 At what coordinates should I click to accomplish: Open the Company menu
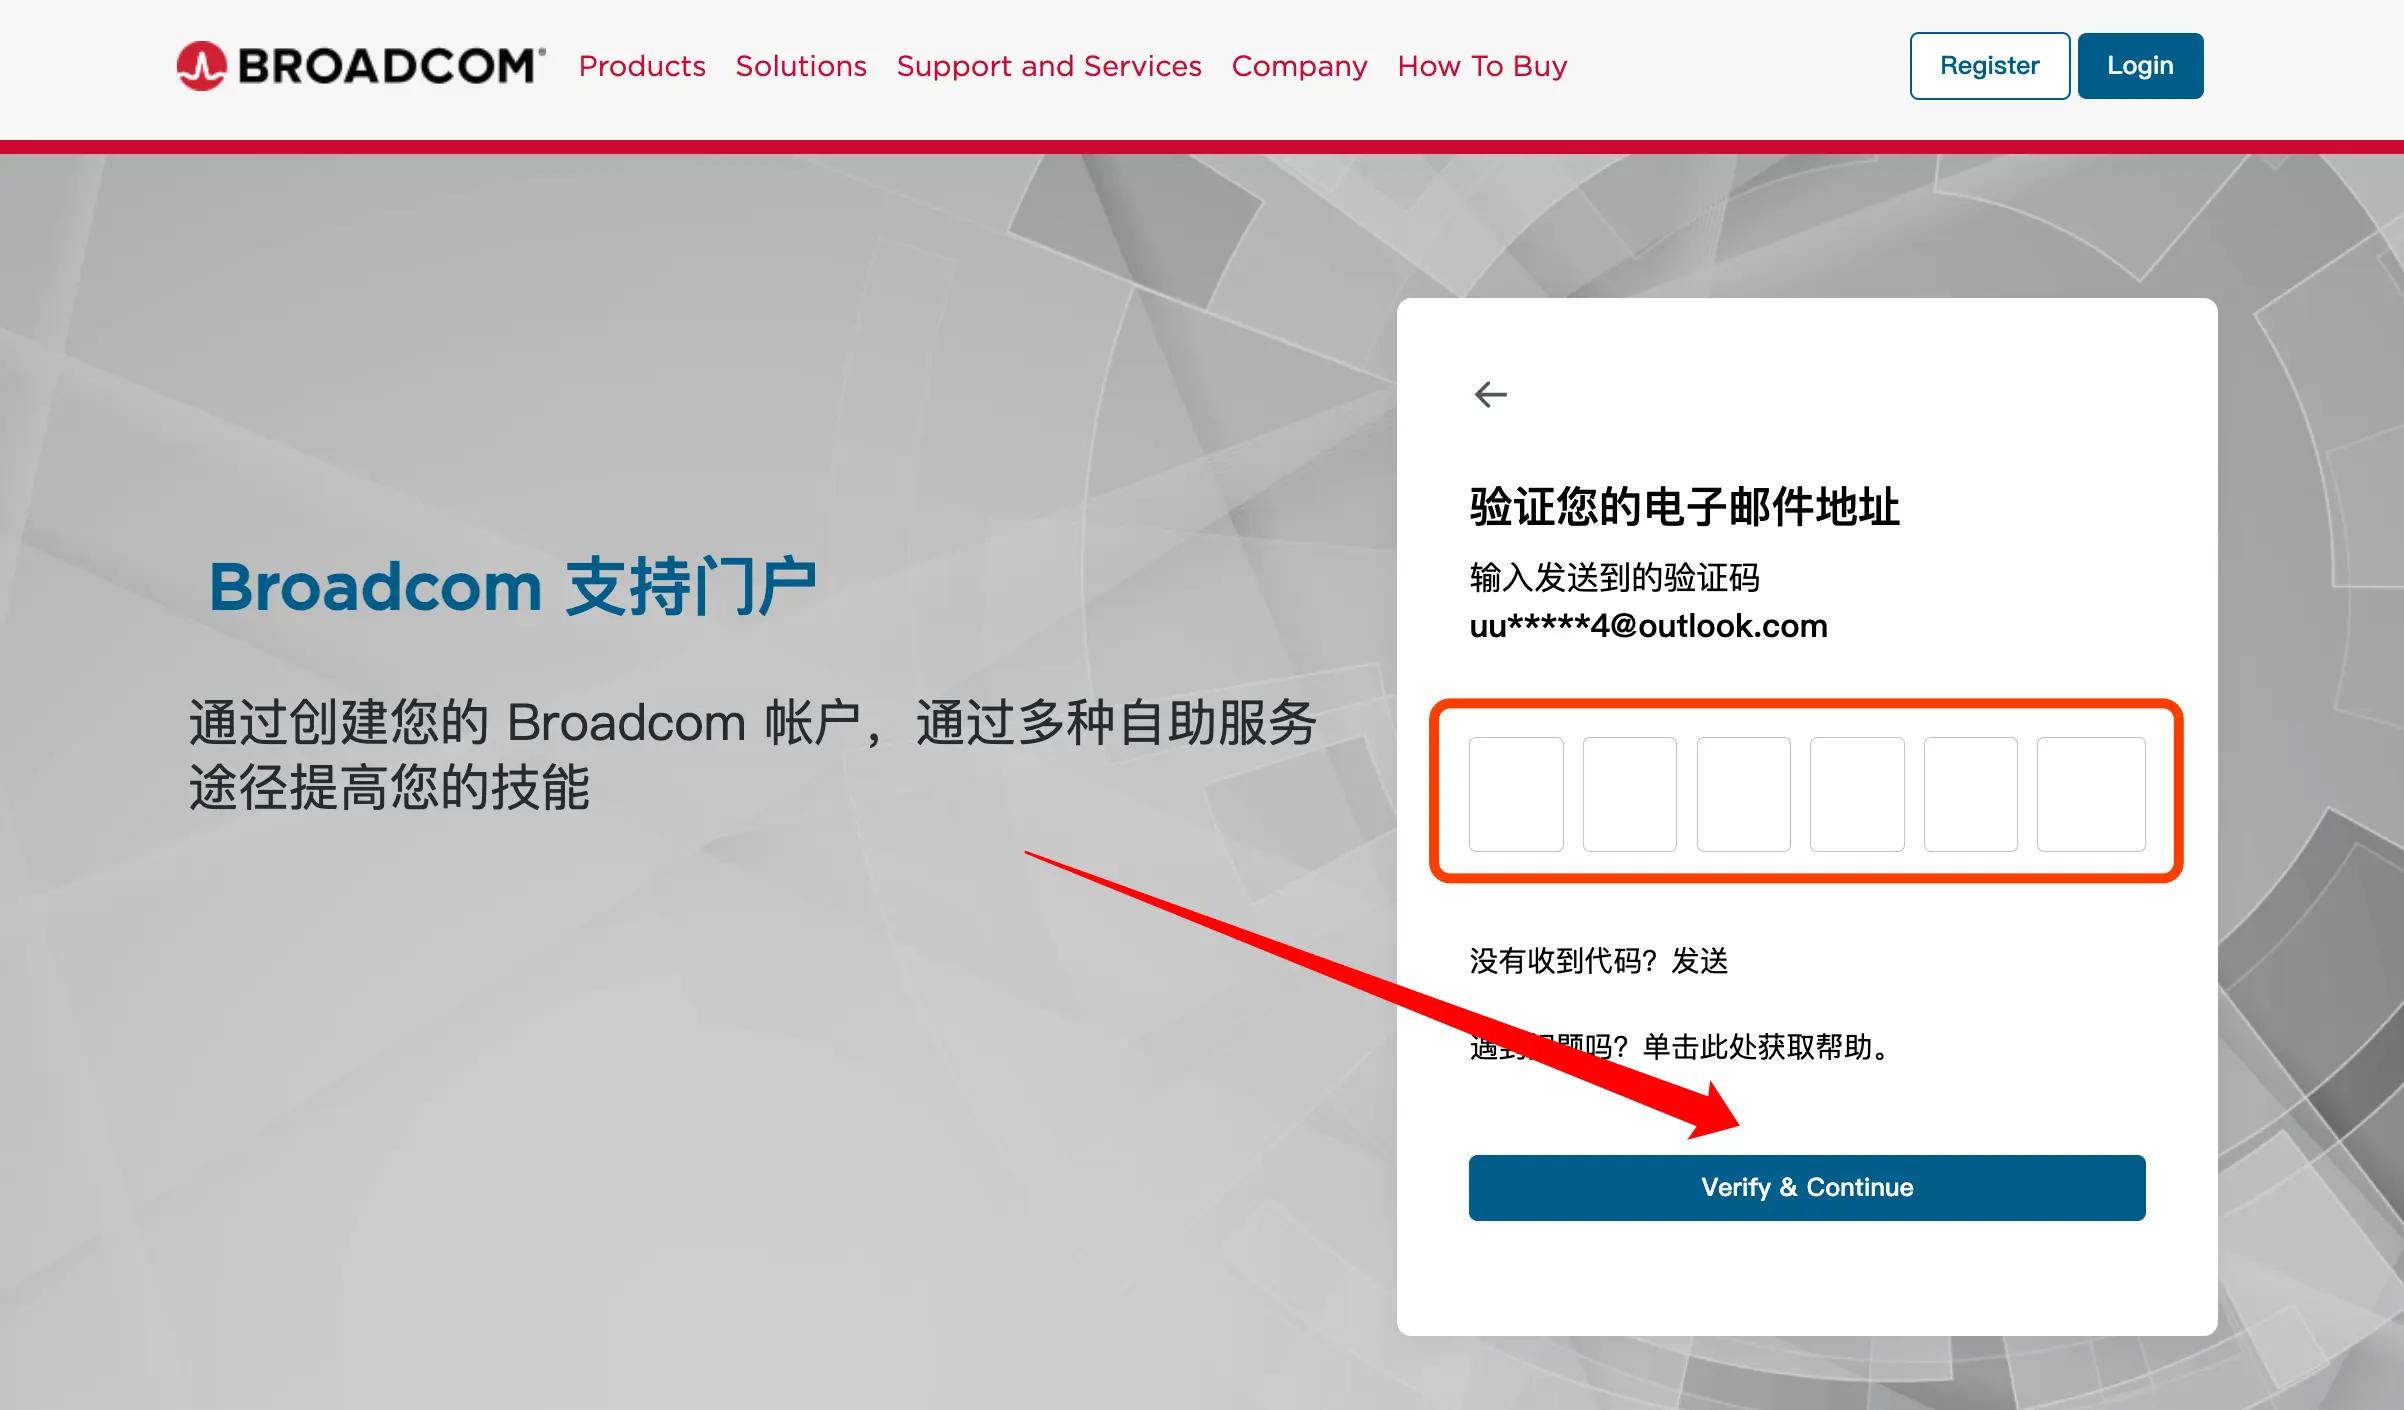tap(1299, 66)
